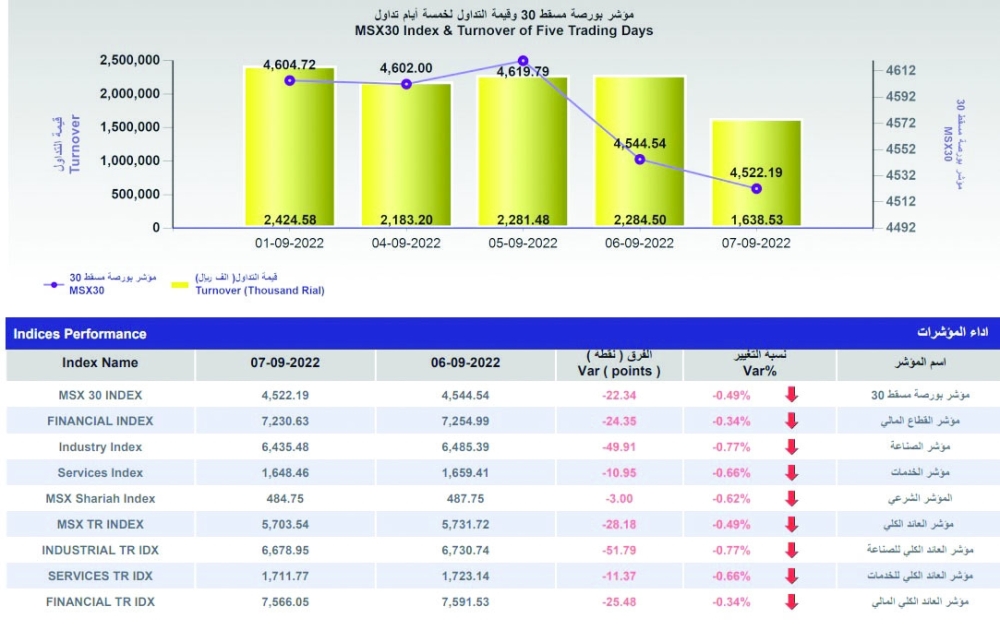
Task: Select the 4,619.79 data point on the line
Action: [x=523, y=60]
